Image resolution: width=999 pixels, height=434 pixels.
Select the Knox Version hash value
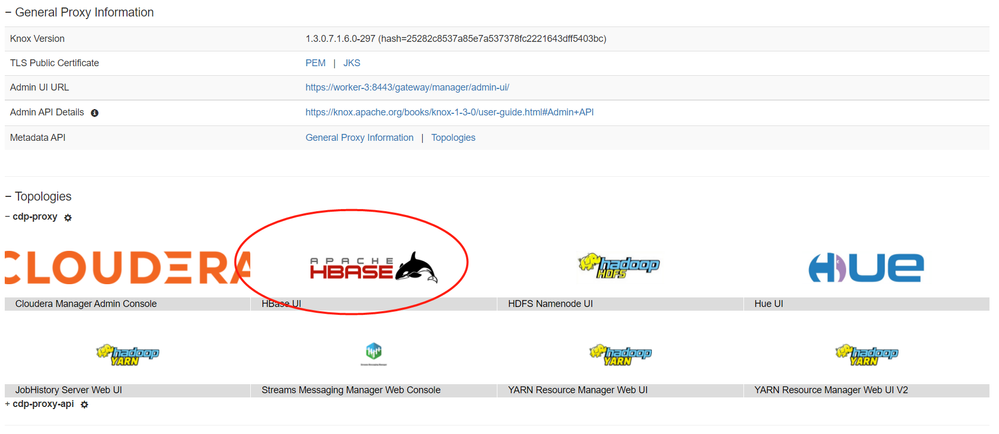492,39
